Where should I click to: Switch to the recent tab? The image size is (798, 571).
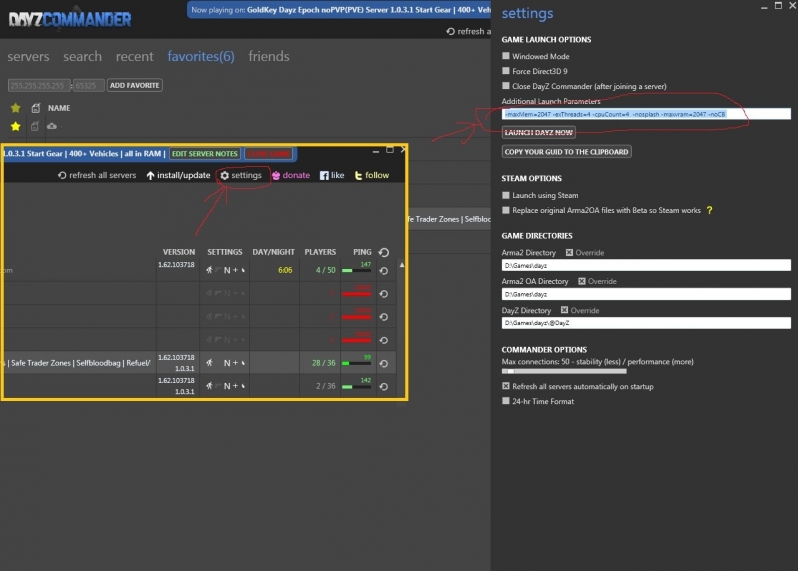[134, 56]
